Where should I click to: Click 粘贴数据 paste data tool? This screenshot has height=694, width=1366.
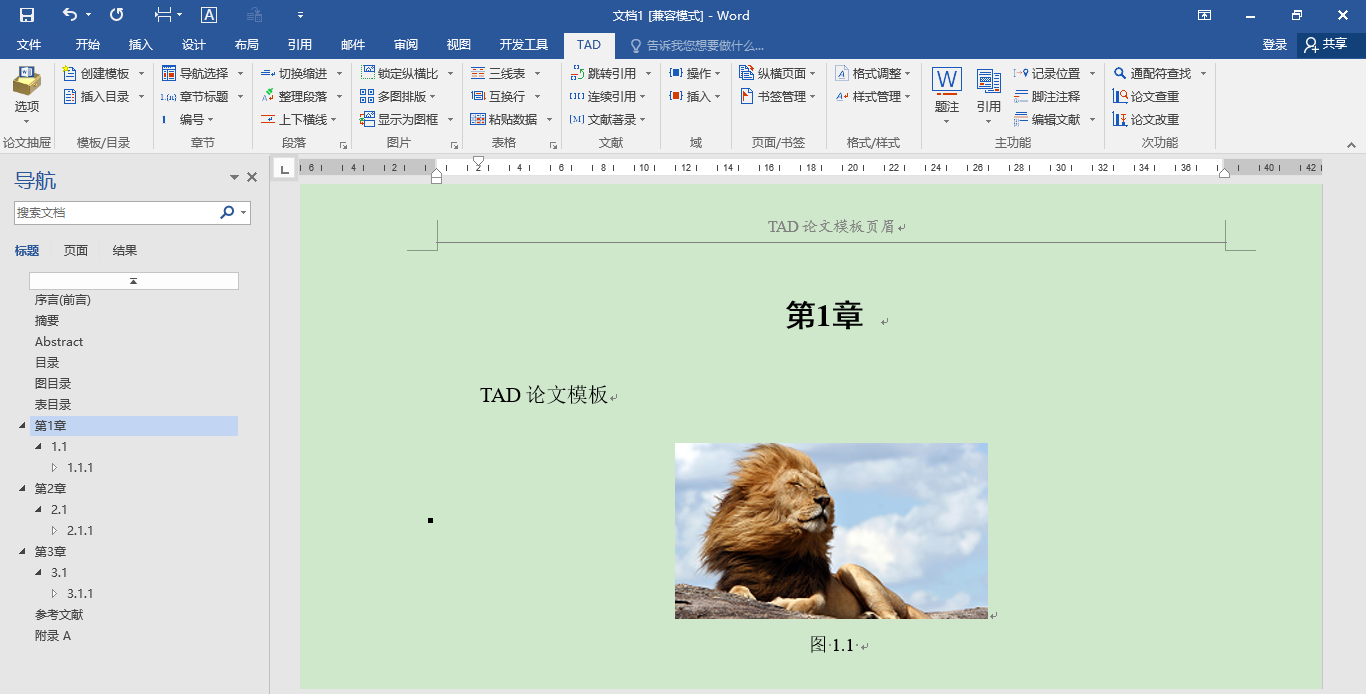coord(504,120)
